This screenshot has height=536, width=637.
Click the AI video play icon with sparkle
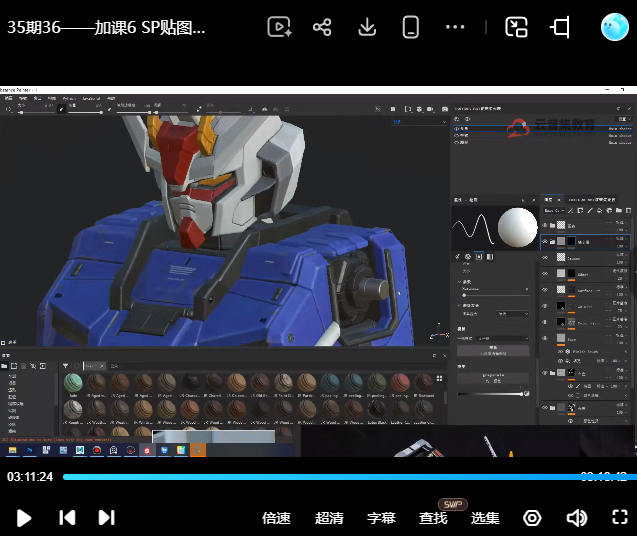click(279, 27)
